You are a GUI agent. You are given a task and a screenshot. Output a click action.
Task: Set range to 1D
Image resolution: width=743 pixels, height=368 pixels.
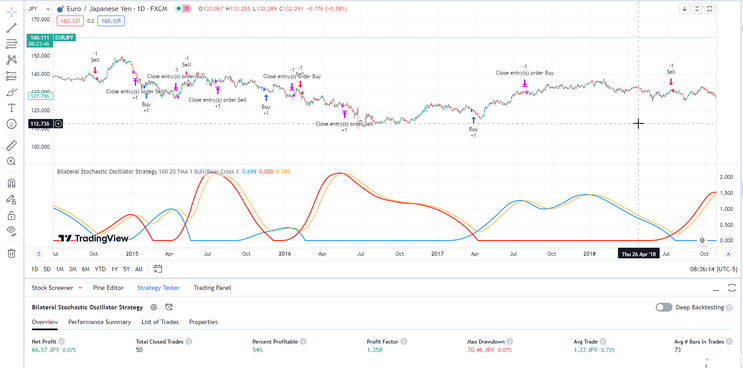(x=35, y=269)
